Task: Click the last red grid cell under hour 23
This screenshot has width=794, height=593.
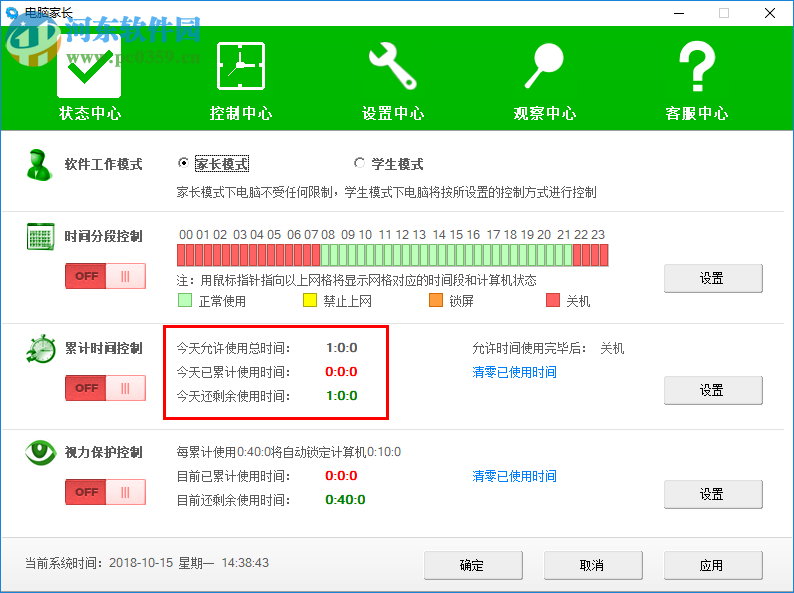Action: point(604,255)
